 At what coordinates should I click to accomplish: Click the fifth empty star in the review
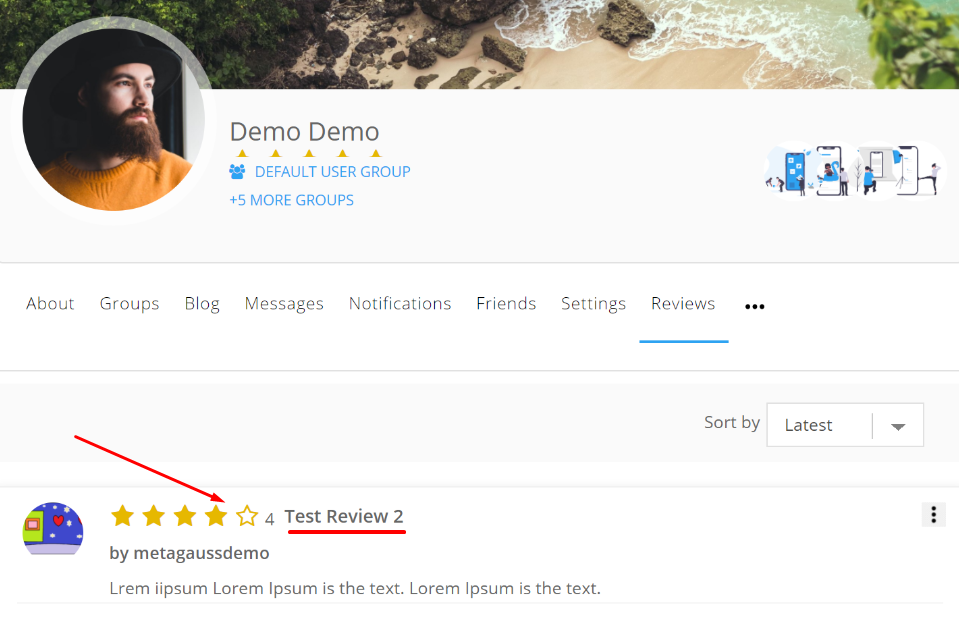point(247,516)
